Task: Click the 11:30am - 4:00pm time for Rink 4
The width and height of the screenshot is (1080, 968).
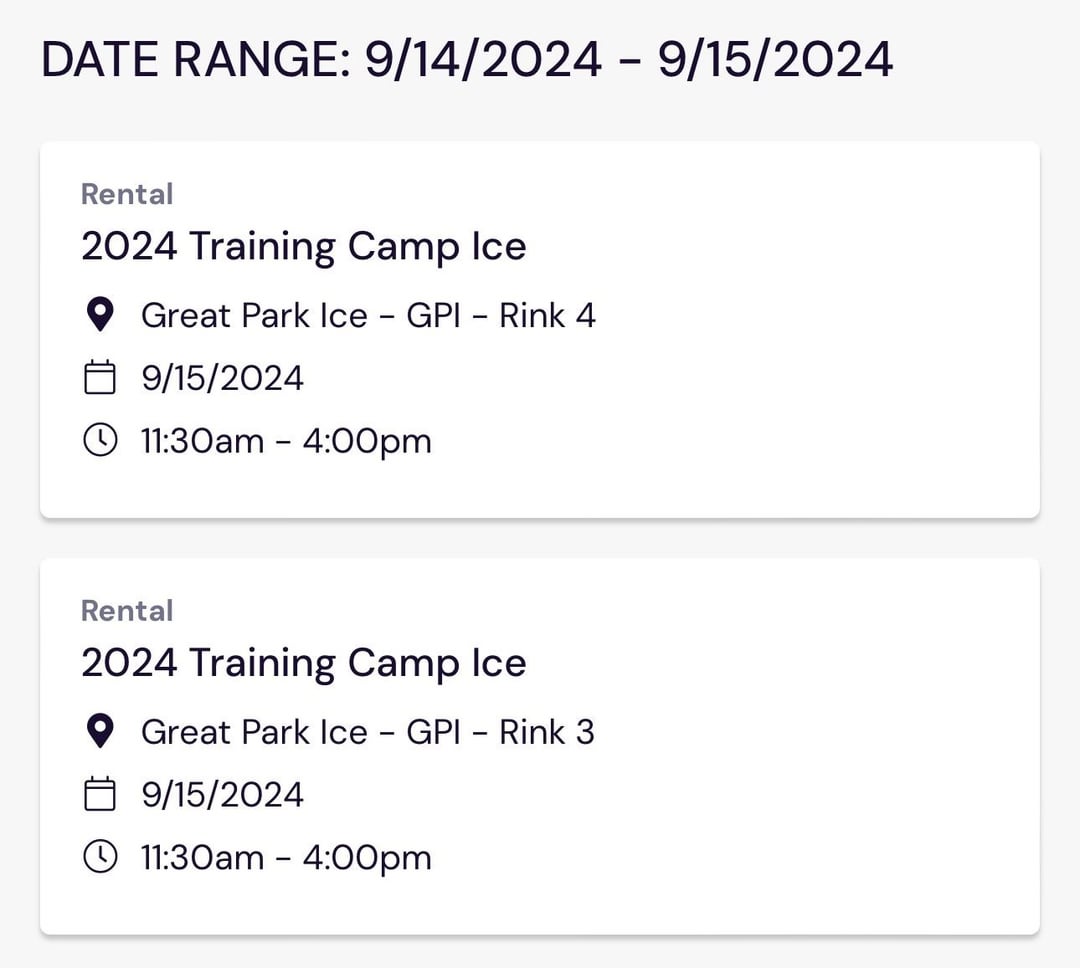Action: pos(286,440)
